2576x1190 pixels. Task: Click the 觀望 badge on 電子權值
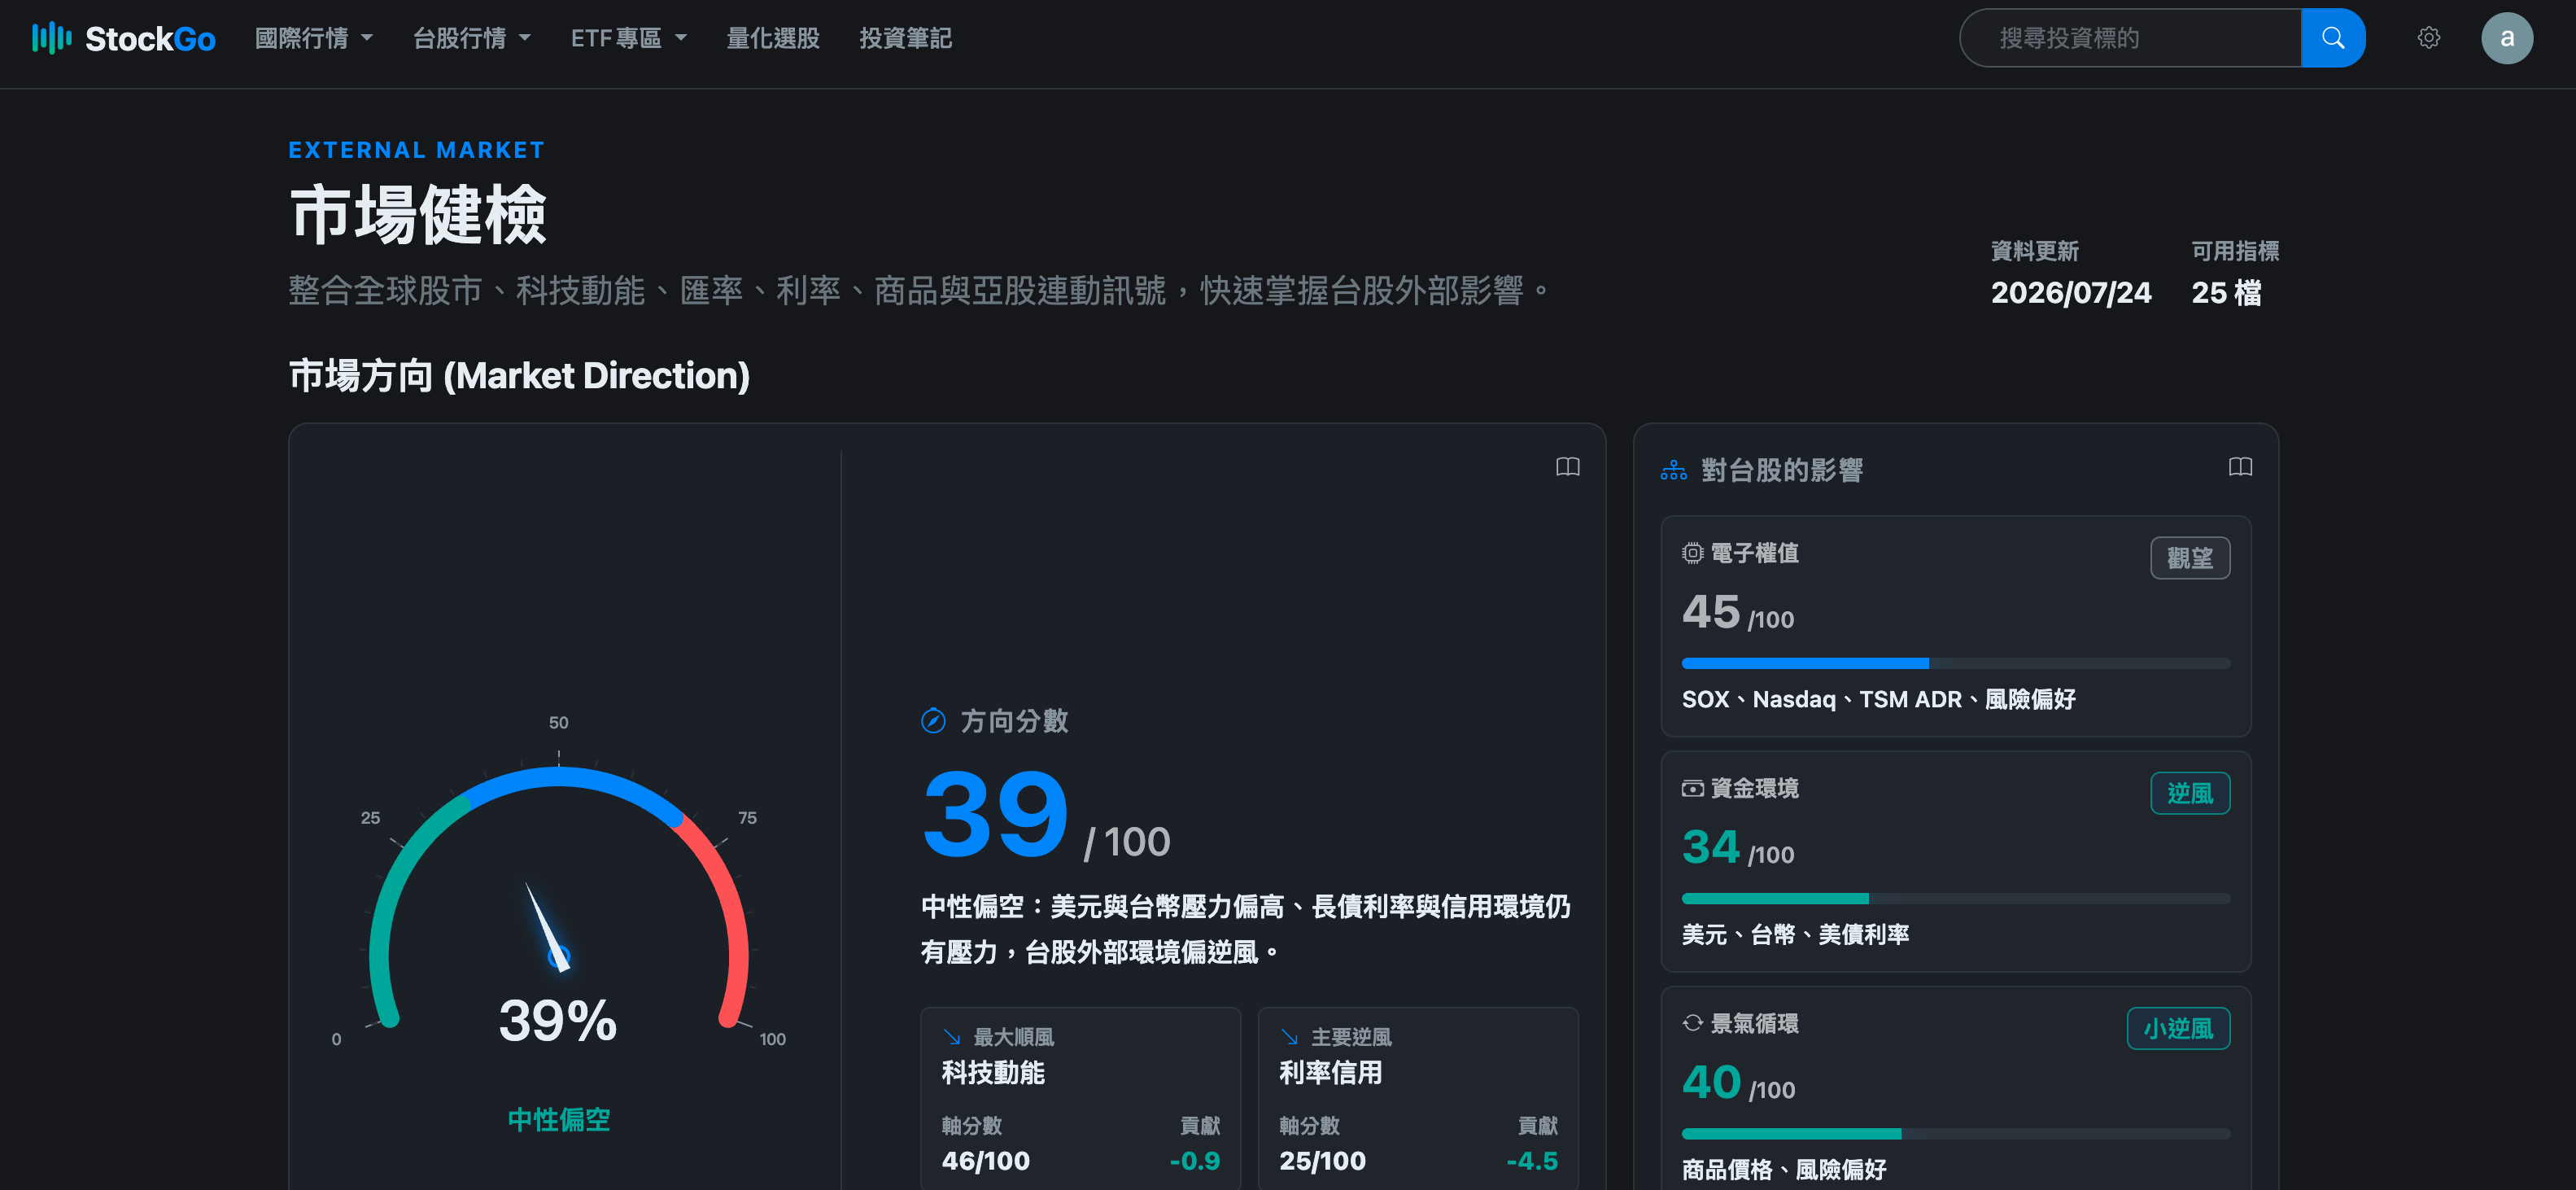(x=2190, y=558)
